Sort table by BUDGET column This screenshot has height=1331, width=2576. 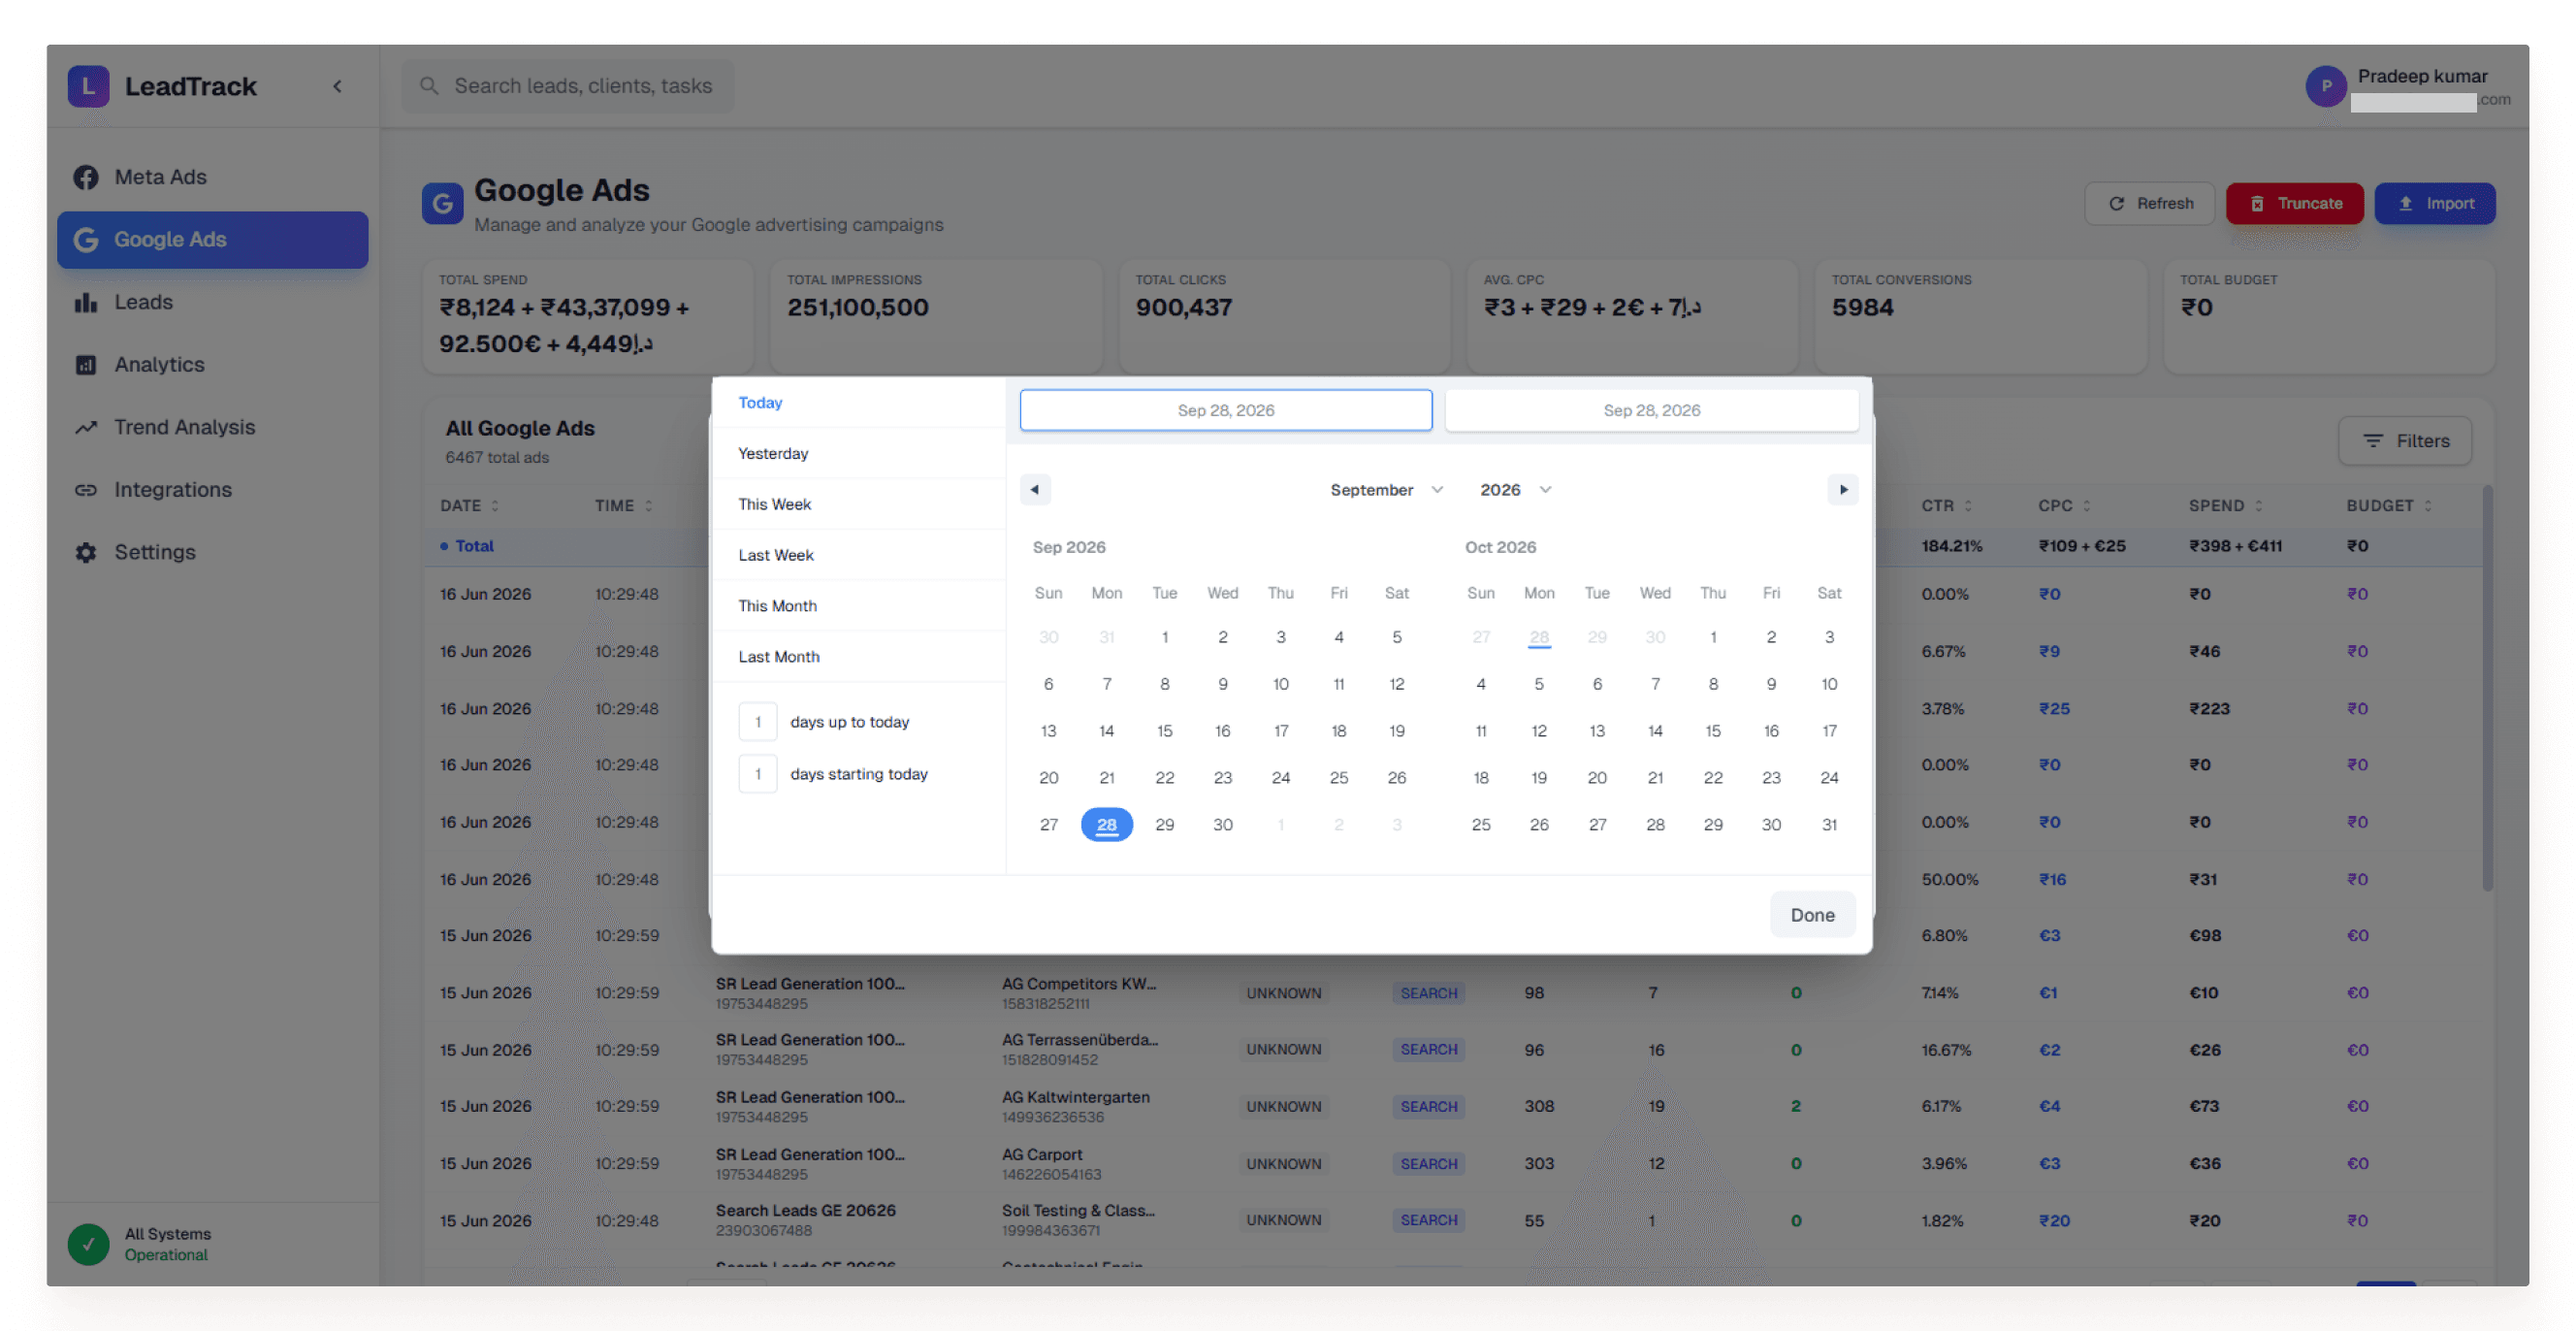pyautogui.click(x=2389, y=506)
